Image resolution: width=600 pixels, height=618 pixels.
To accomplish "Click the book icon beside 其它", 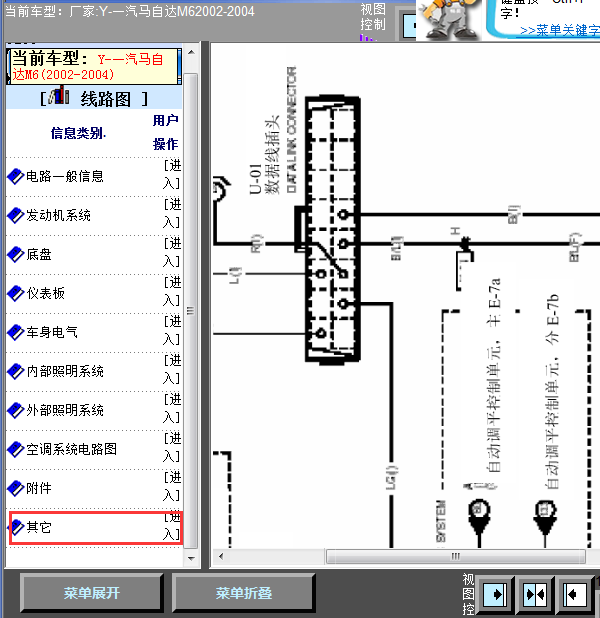I will pyautogui.click(x=16, y=527).
